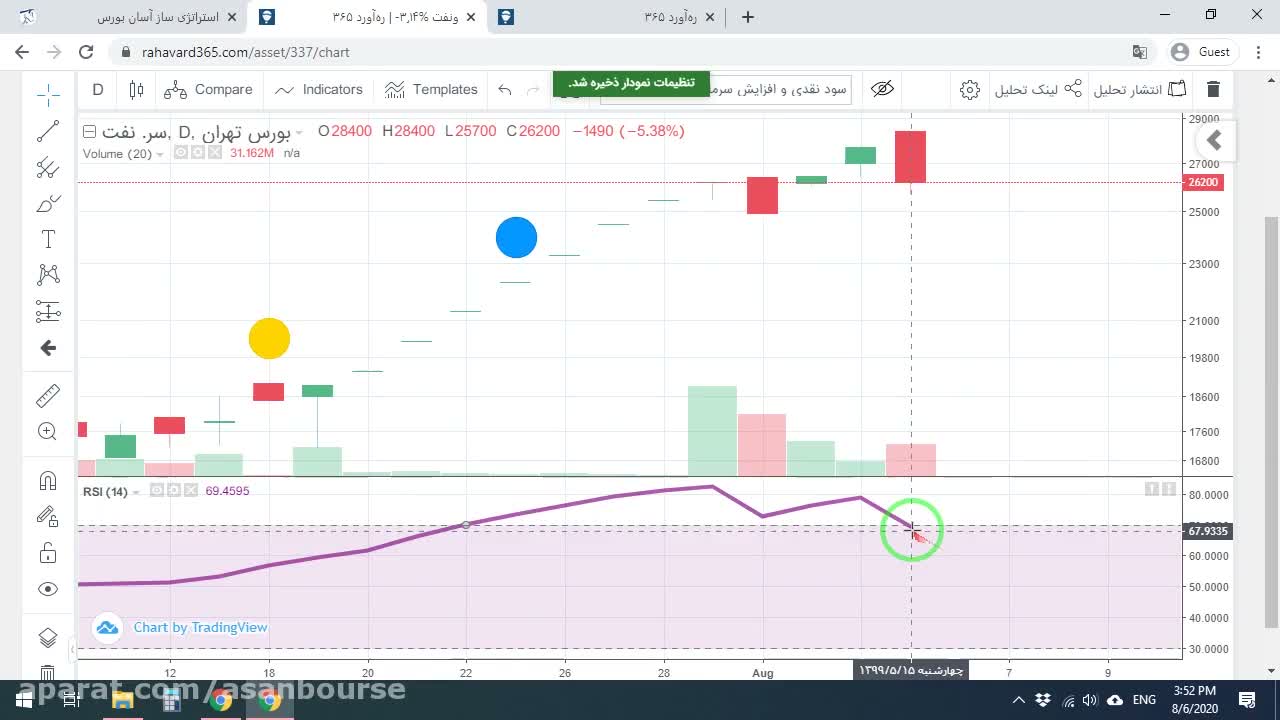Click the RSI pane maximize arrow
Image resolution: width=1280 pixels, height=720 pixels.
click(1169, 489)
